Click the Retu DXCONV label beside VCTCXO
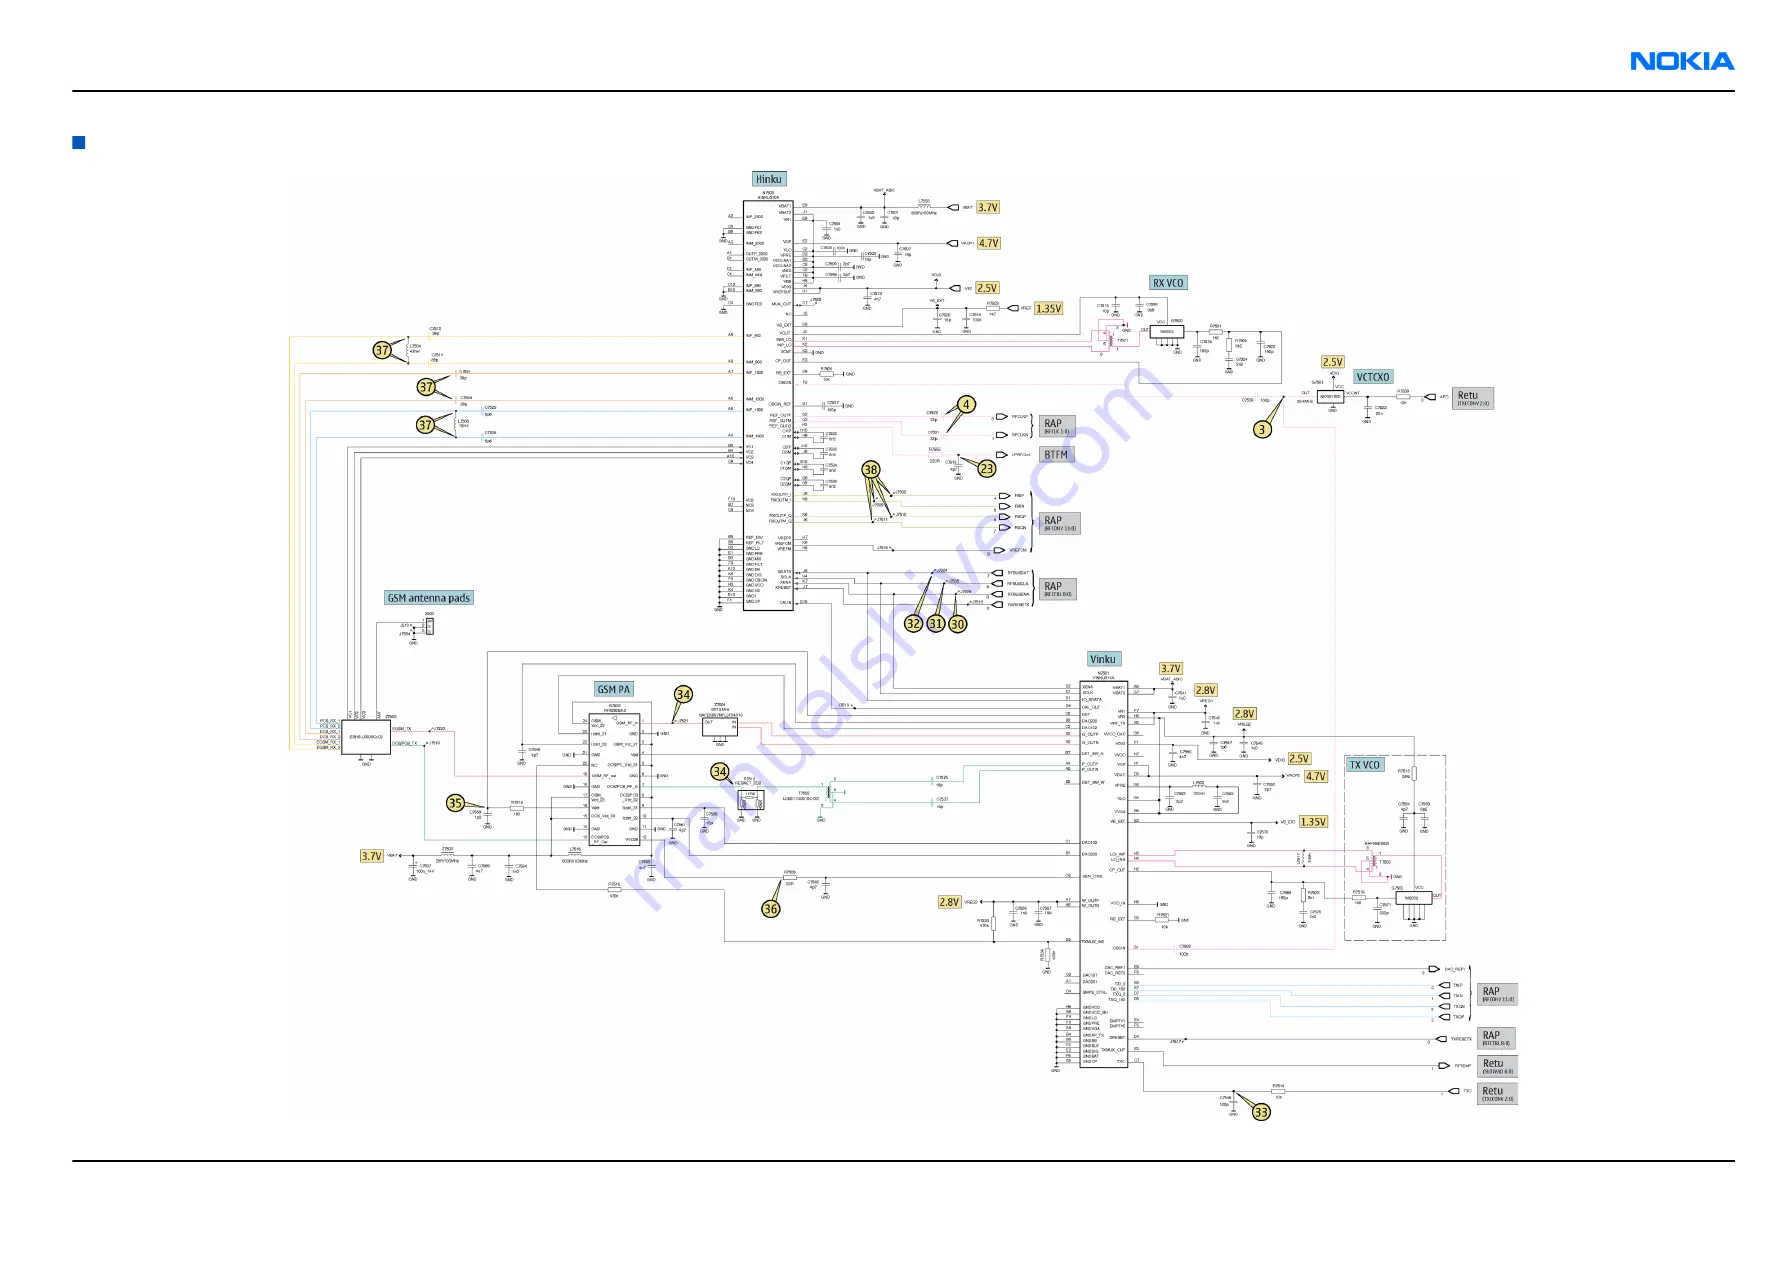This screenshot has height=1263, width=1786. [1473, 398]
